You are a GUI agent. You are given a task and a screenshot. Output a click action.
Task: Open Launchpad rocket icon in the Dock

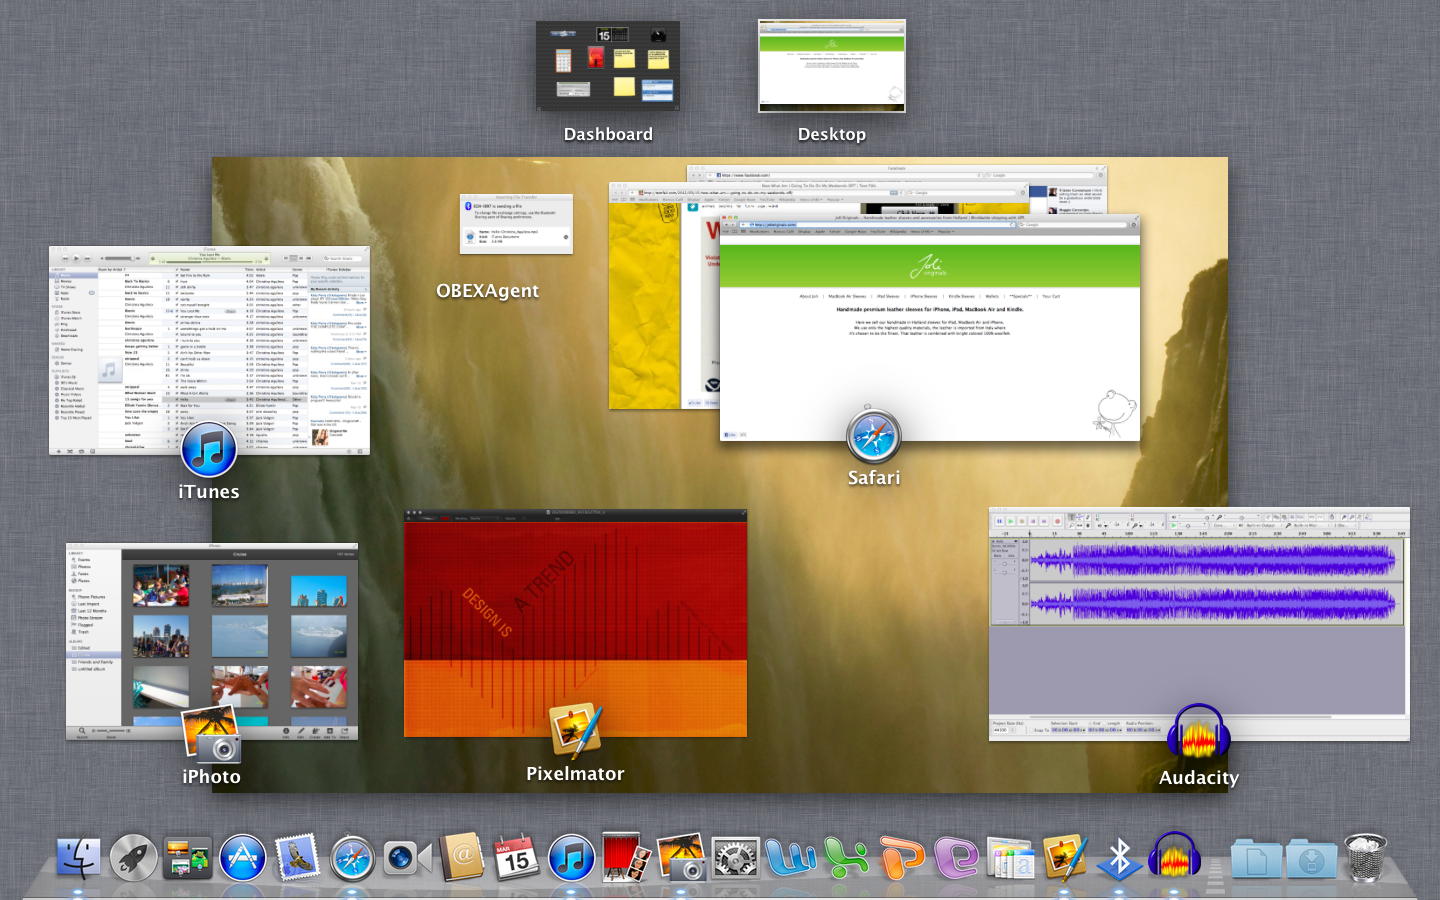(x=133, y=858)
